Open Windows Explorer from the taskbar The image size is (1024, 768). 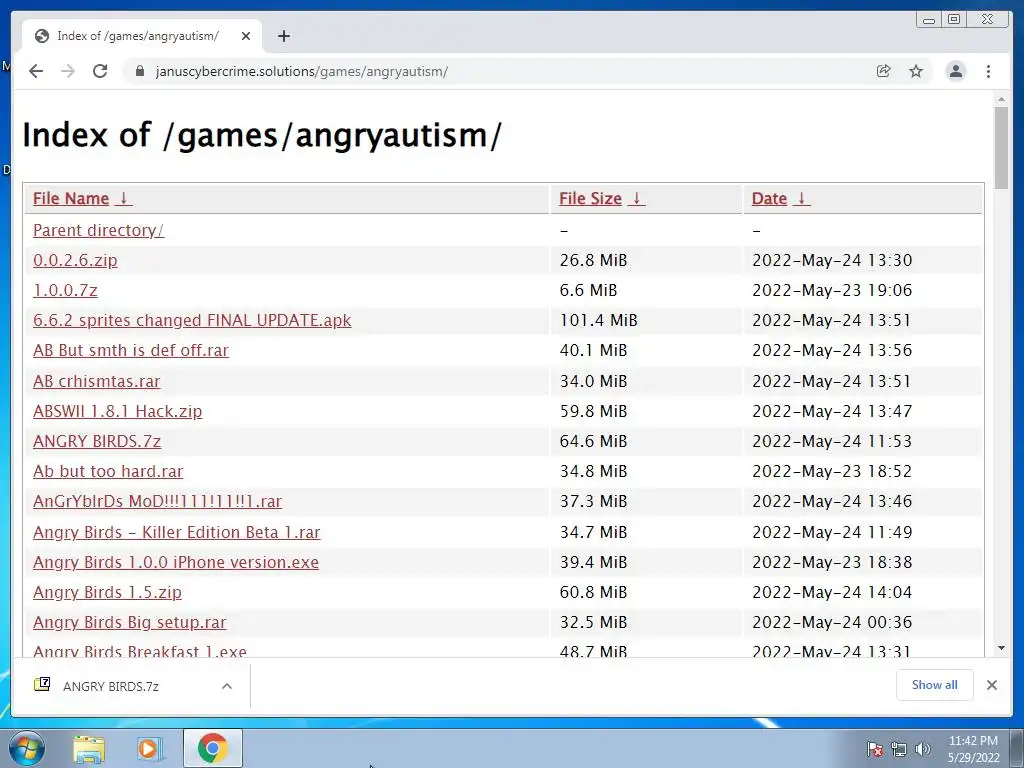tap(89, 749)
